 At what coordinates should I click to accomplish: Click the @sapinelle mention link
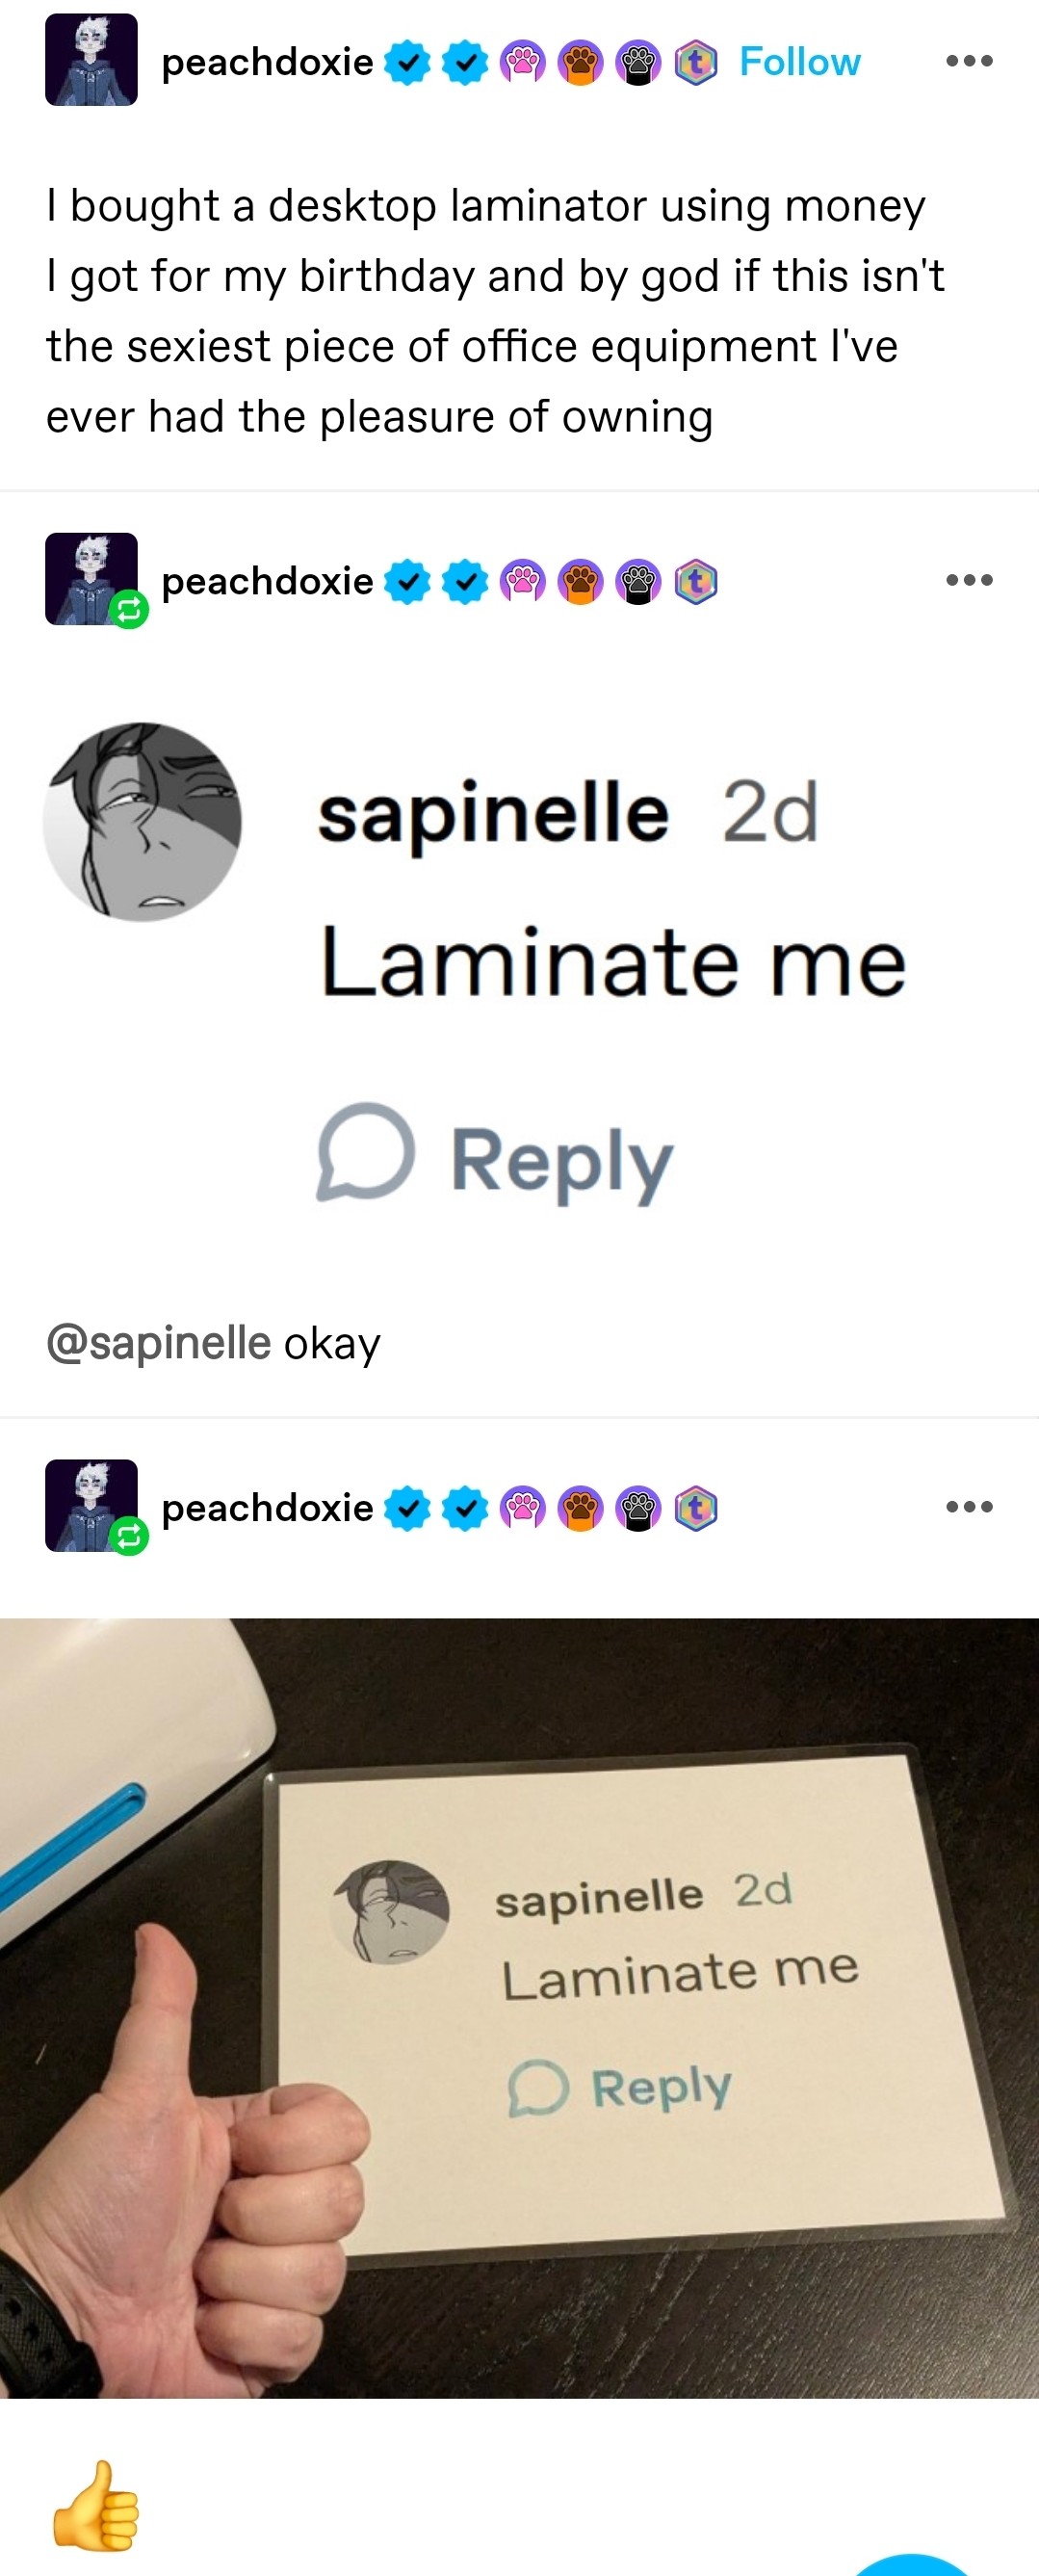[x=158, y=1343]
